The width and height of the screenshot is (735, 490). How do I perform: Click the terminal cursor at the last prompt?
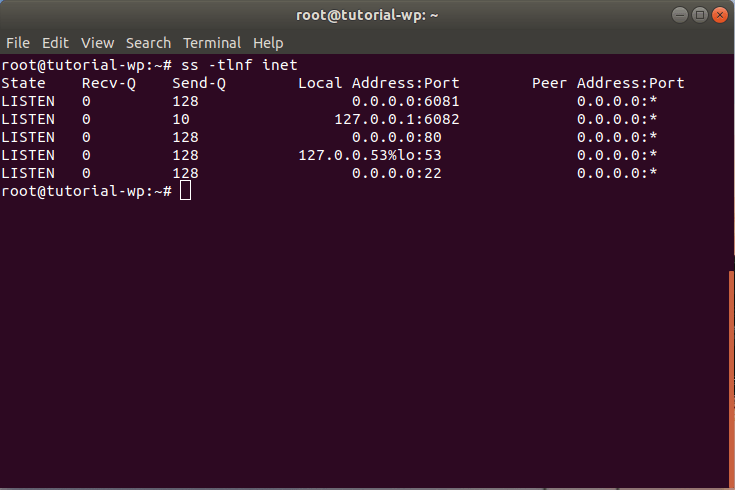[x=185, y=190]
